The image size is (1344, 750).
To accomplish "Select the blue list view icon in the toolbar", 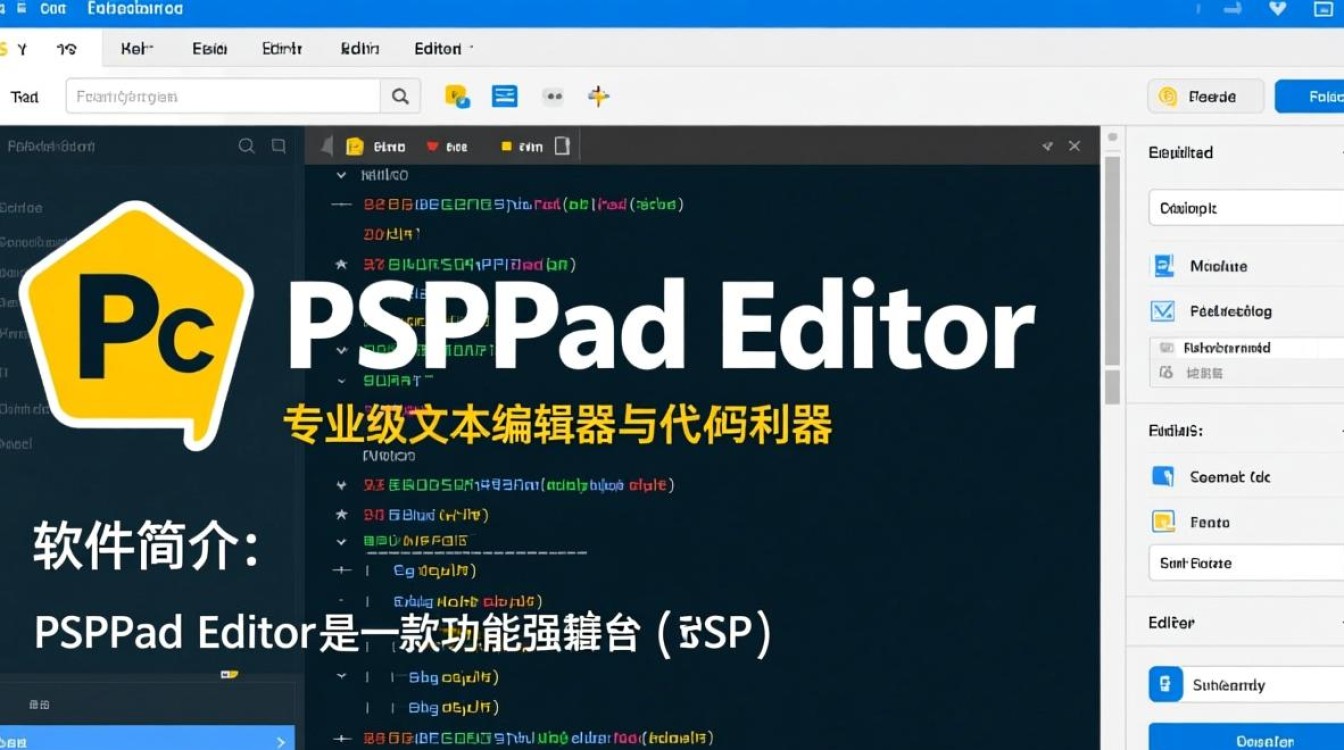I will tap(504, 95).
